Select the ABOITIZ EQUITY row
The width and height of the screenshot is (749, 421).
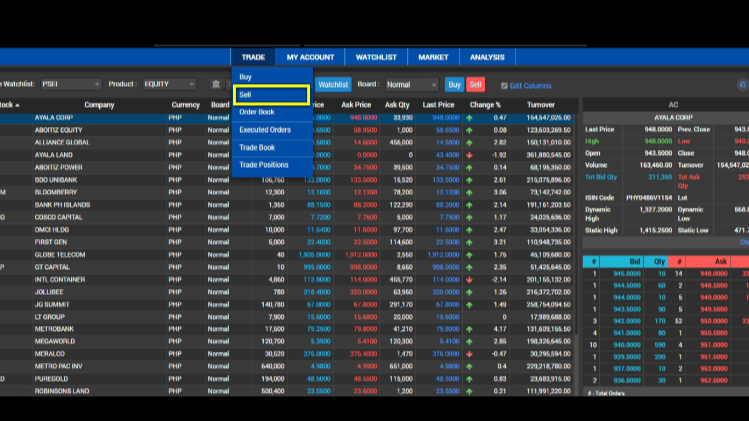click(287, 130)
